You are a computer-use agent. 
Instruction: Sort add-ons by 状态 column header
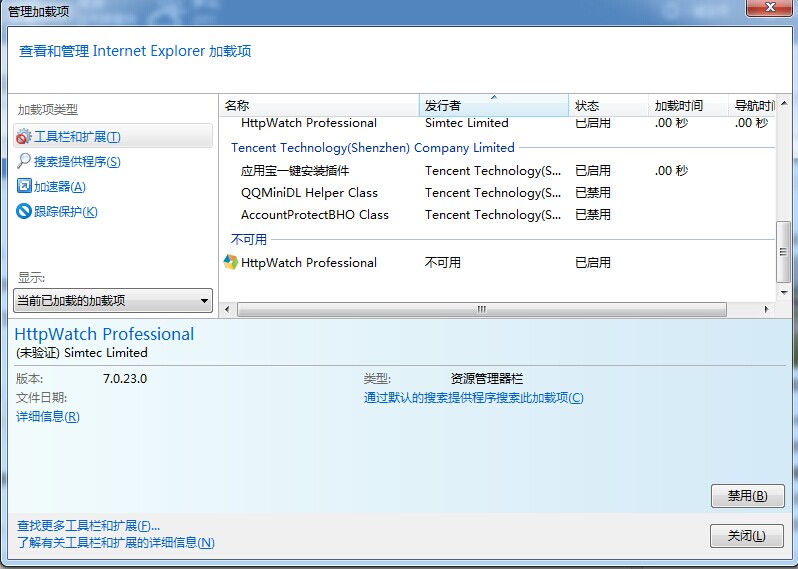607,106
